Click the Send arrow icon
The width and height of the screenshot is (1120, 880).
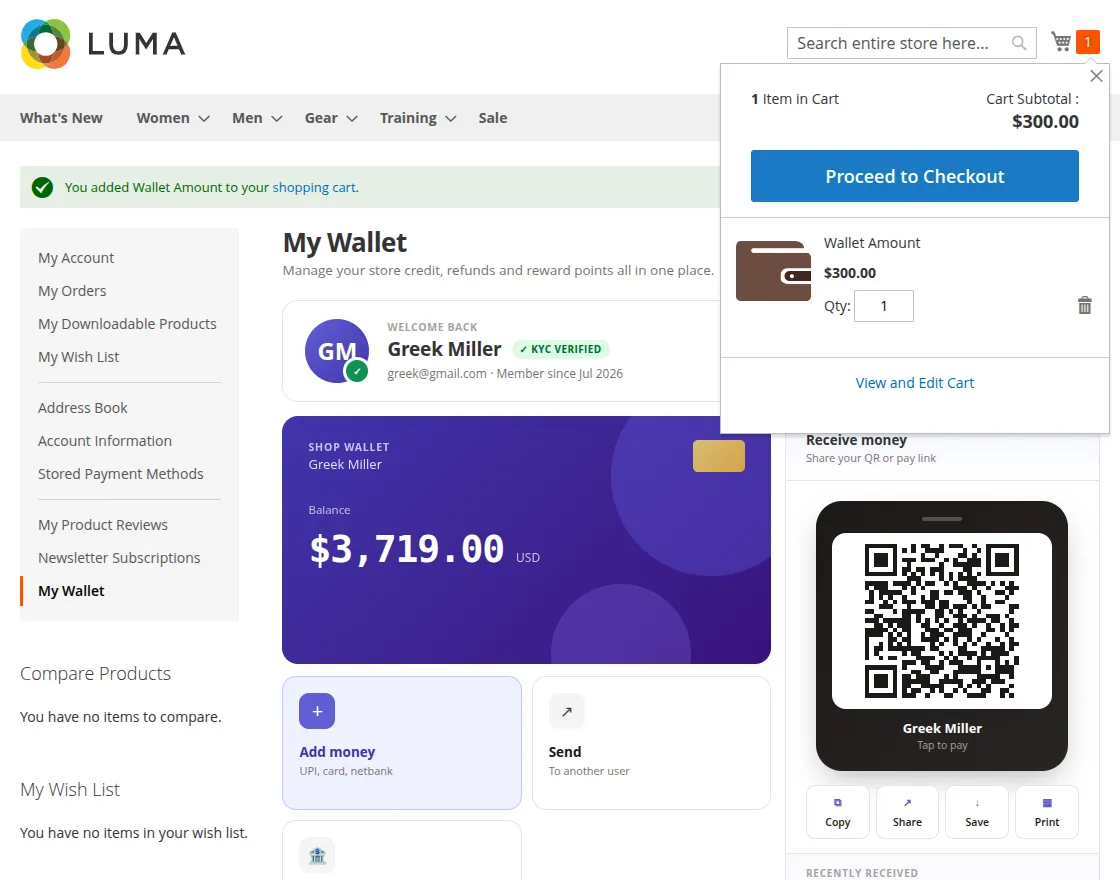566,711
